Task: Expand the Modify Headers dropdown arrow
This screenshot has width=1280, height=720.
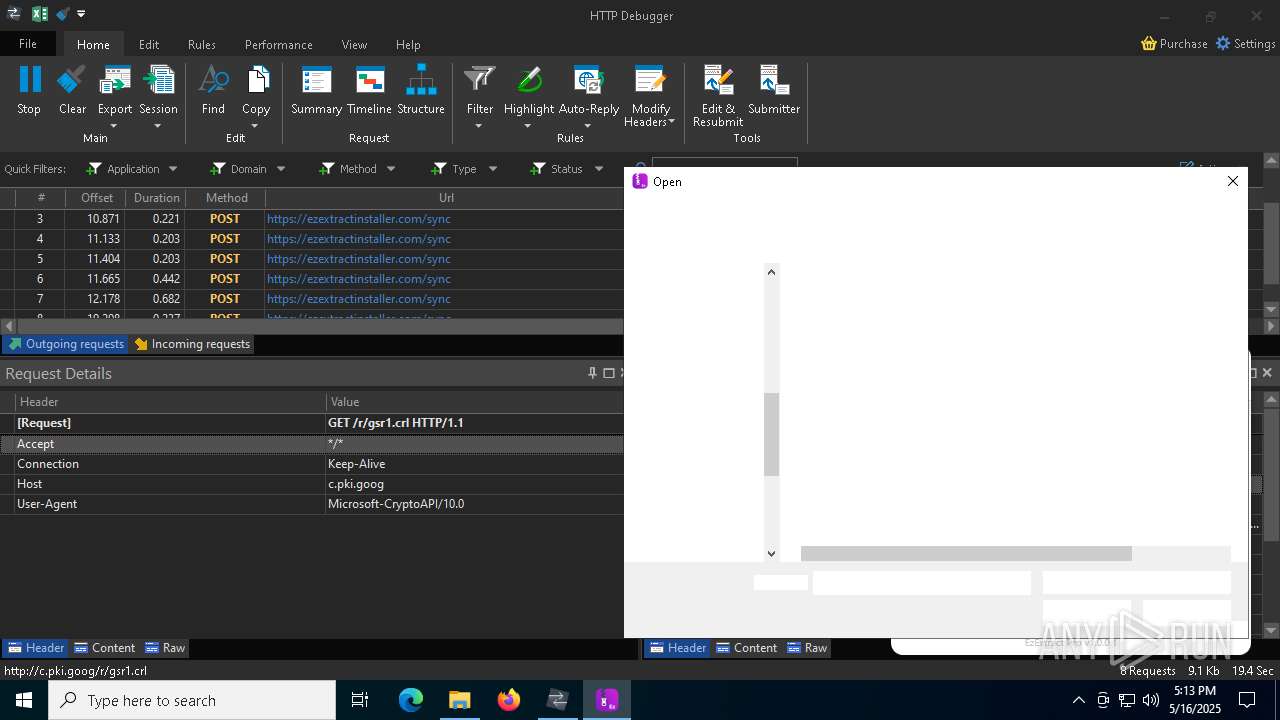Action: click(672, 122)
